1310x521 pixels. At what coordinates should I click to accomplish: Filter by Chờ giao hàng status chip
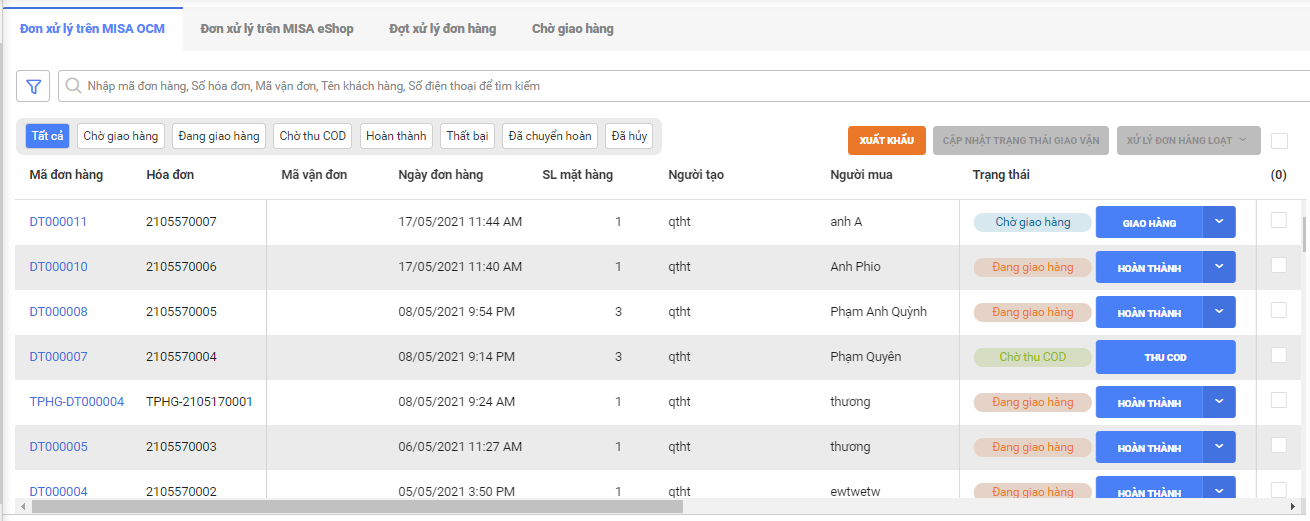(121, 136)
